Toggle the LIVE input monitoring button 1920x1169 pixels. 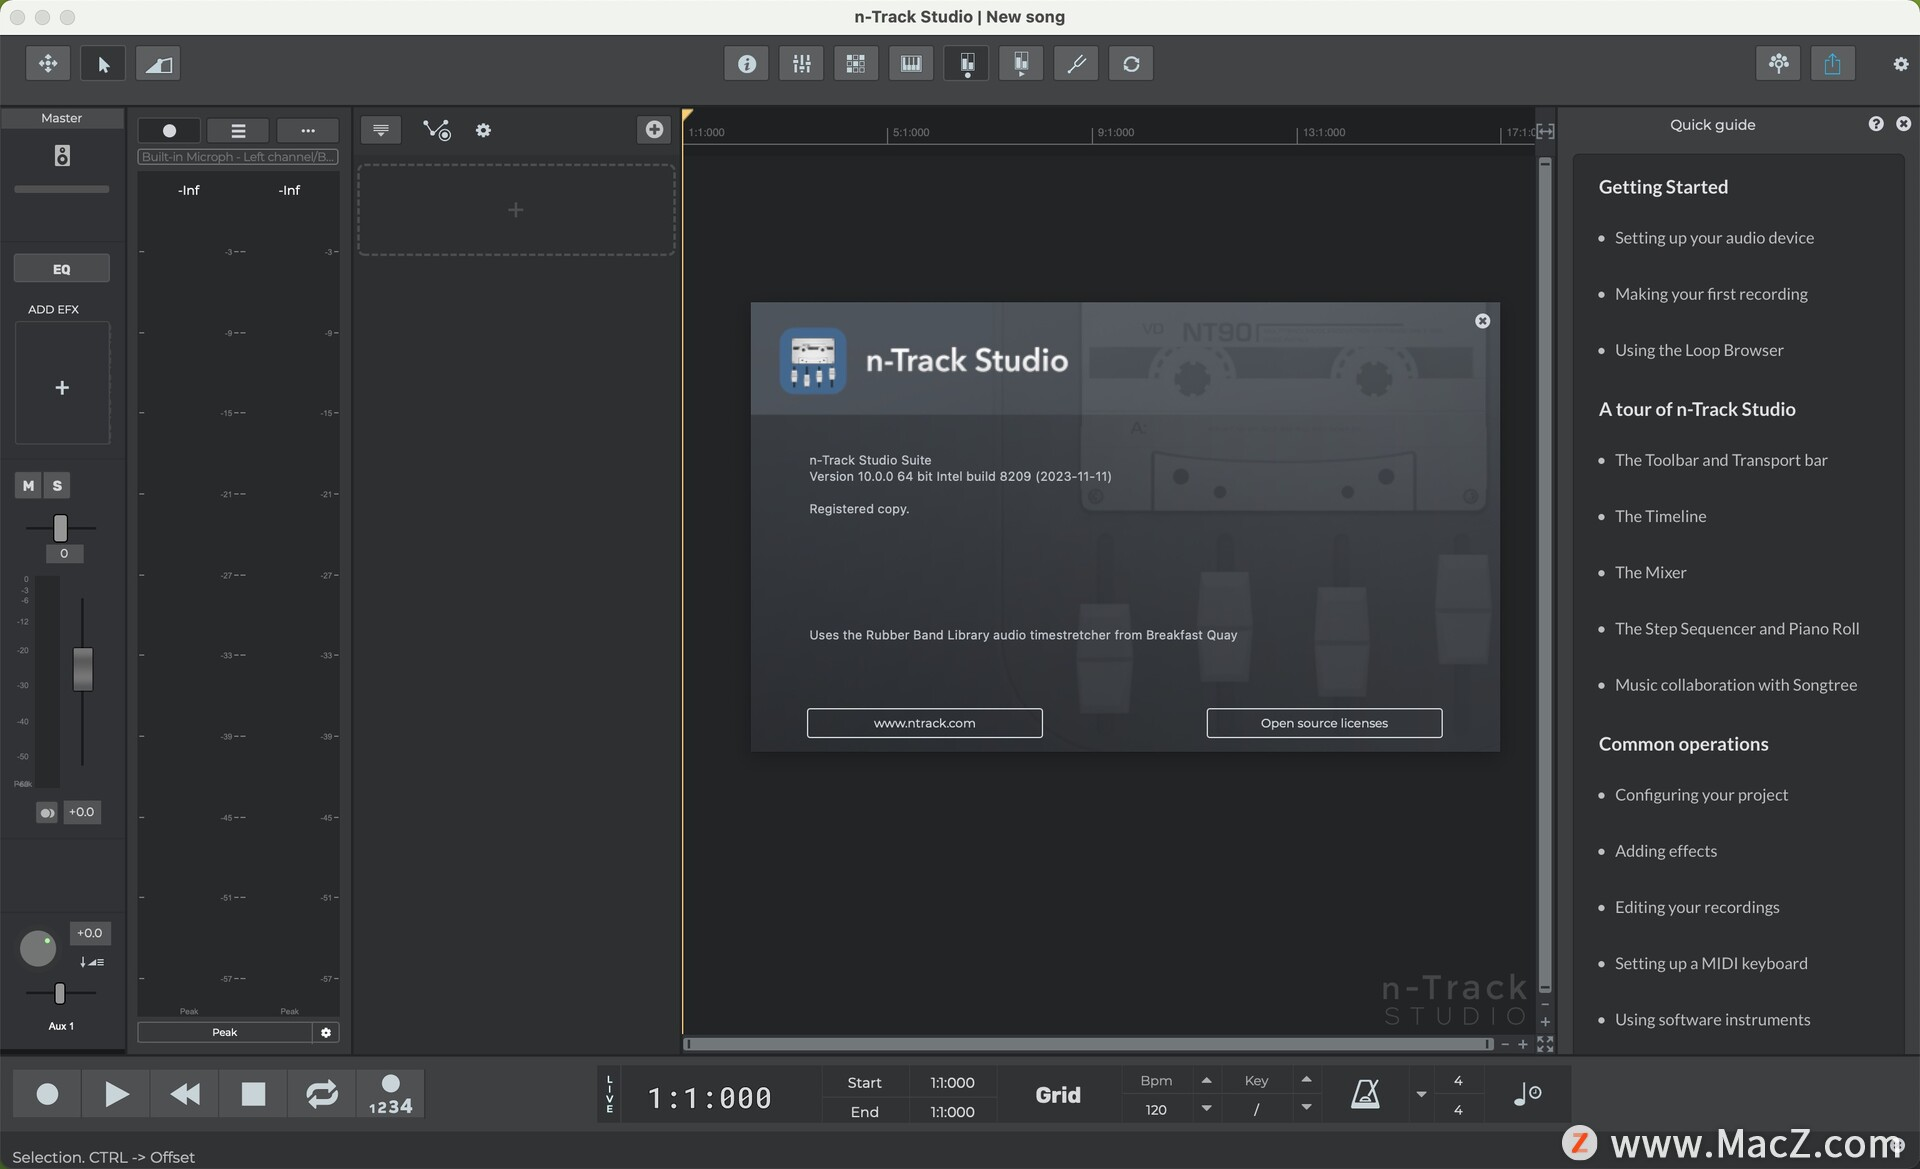click(x=610, y=1095)
